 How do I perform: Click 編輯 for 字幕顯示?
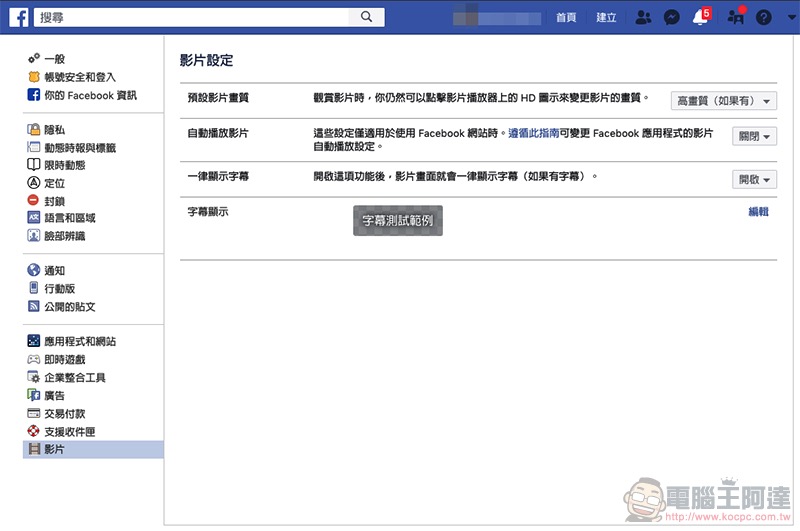[x=758, y=211]
